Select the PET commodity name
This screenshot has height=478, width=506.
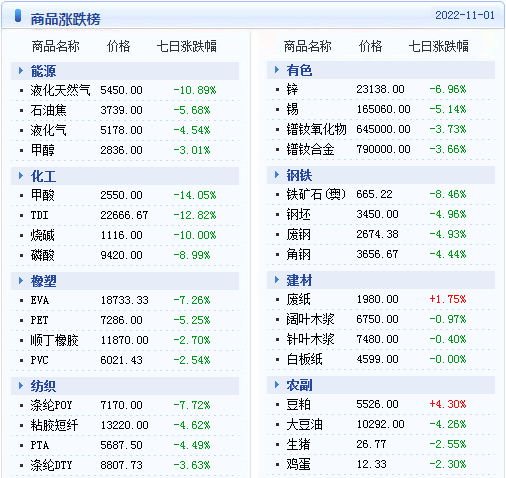39,320
